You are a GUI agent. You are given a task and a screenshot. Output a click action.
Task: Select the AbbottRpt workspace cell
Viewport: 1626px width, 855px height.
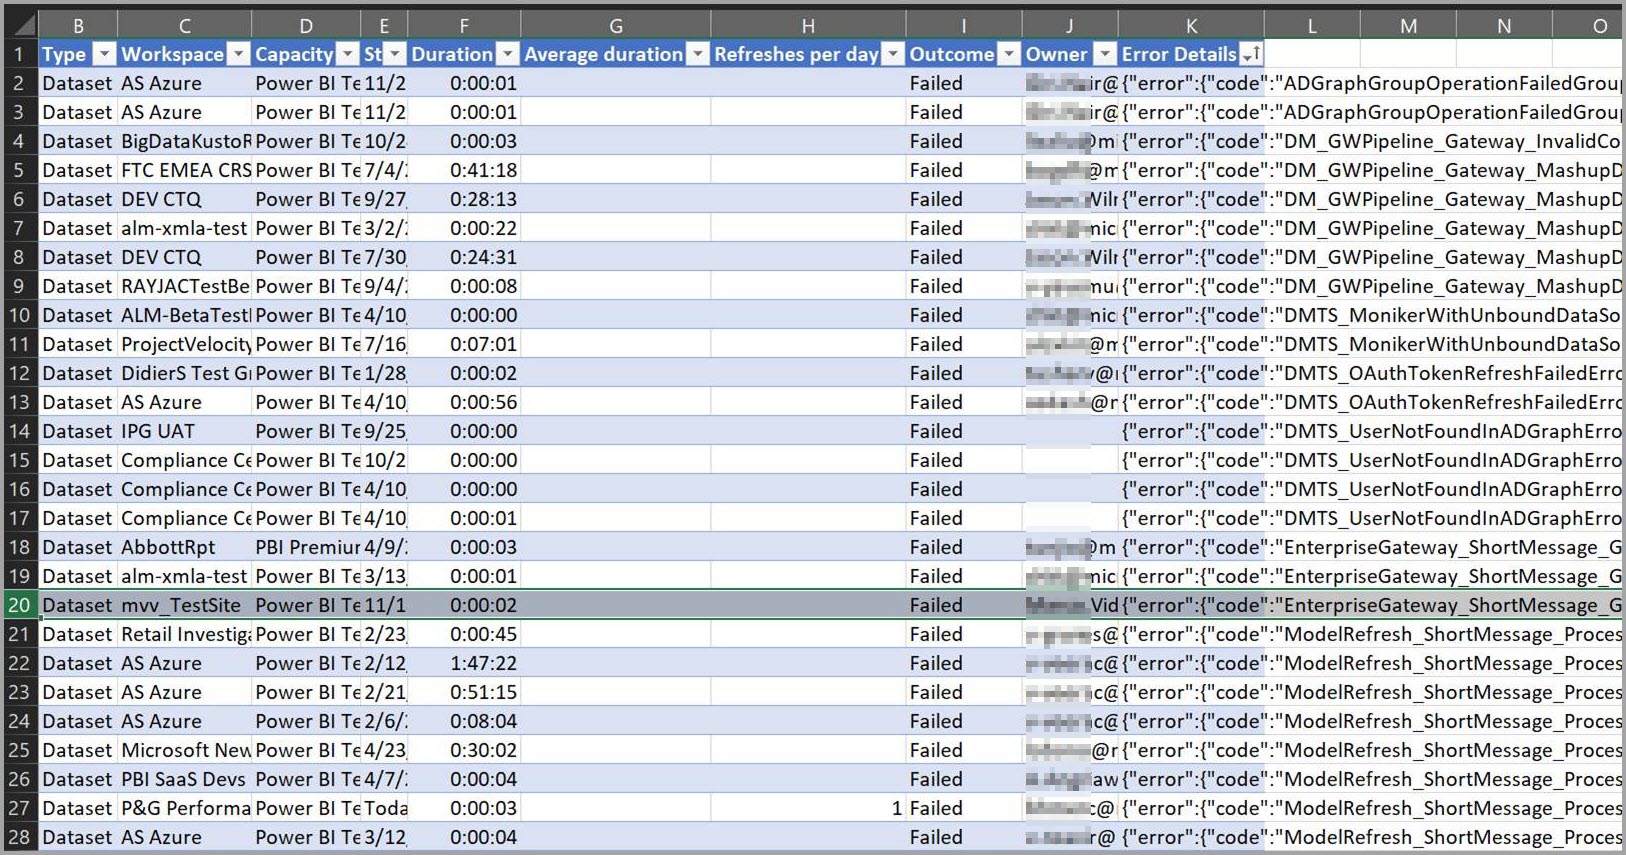pos(185,547)
